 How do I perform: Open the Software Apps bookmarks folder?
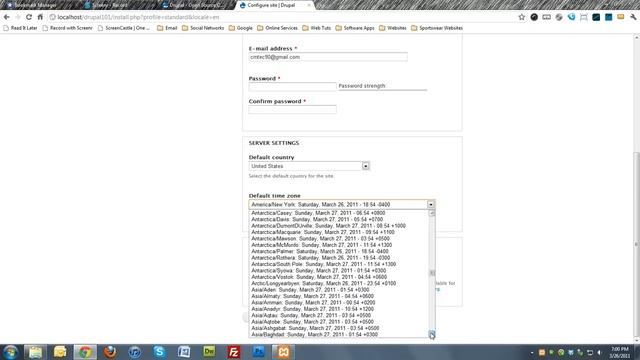[x=355, y=28]
